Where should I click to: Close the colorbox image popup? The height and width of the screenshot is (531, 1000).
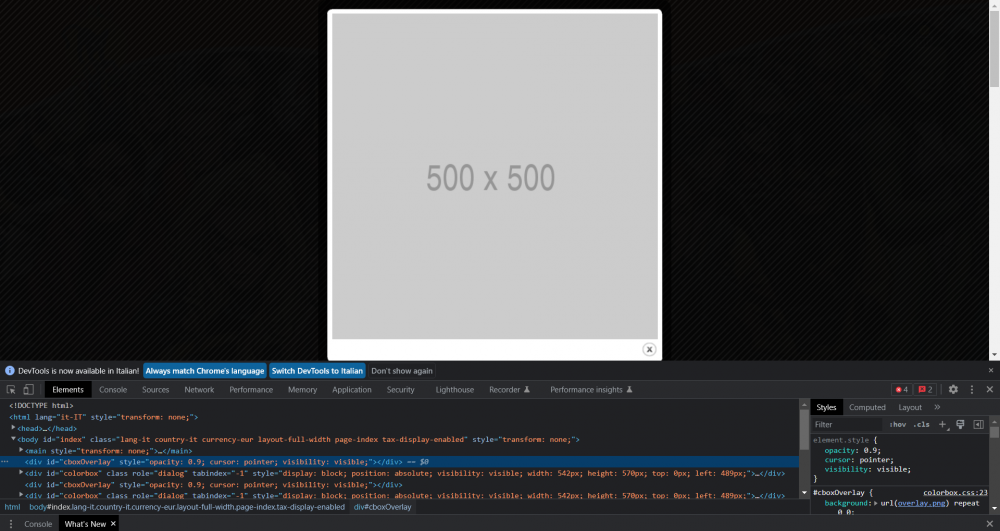click(649, 349)
